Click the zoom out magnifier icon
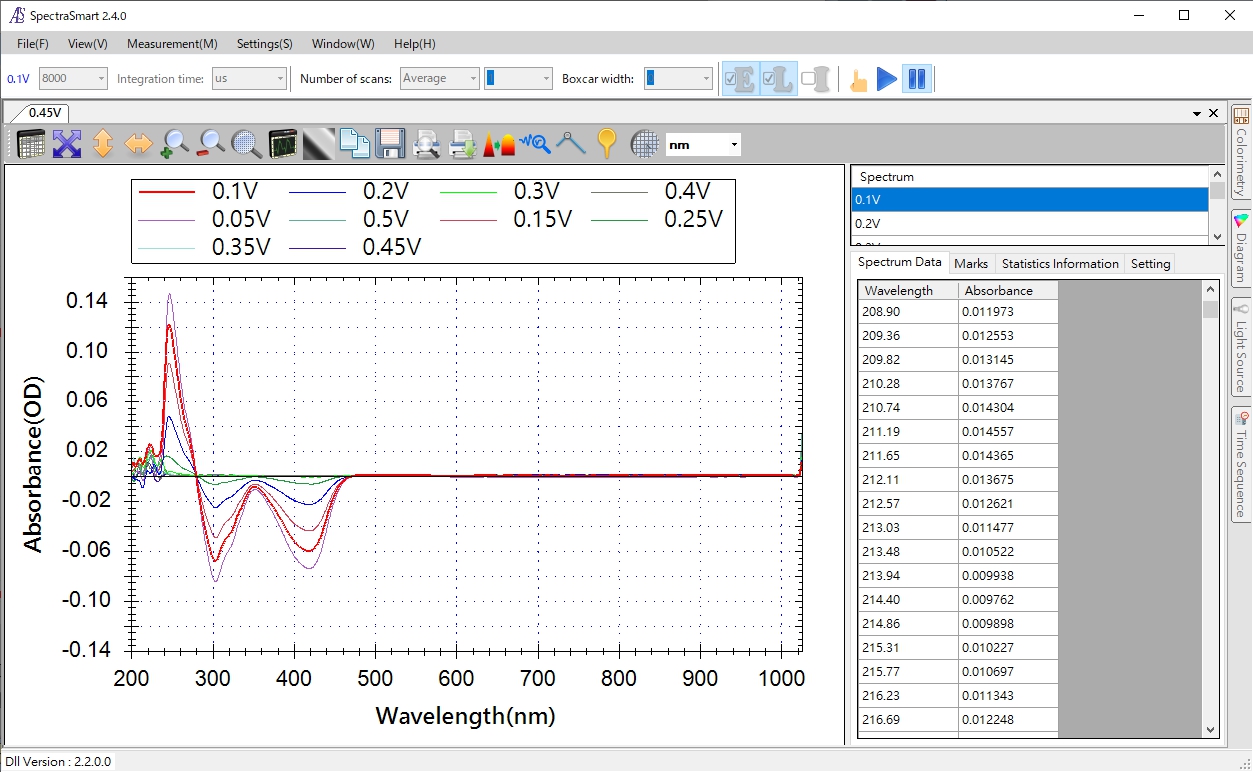 pyautogui.click(x=211, y=144)
